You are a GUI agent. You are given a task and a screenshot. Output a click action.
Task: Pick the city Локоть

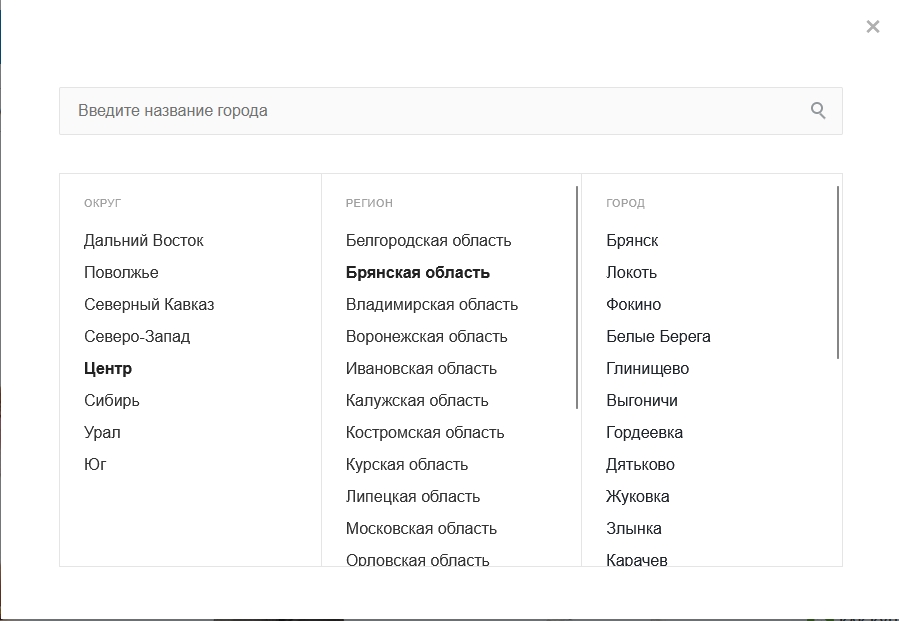(x=631, y=272)
